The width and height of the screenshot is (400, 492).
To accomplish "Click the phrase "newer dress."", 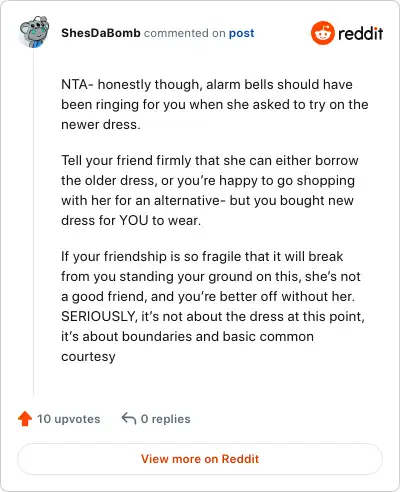I will coord(101,125).
